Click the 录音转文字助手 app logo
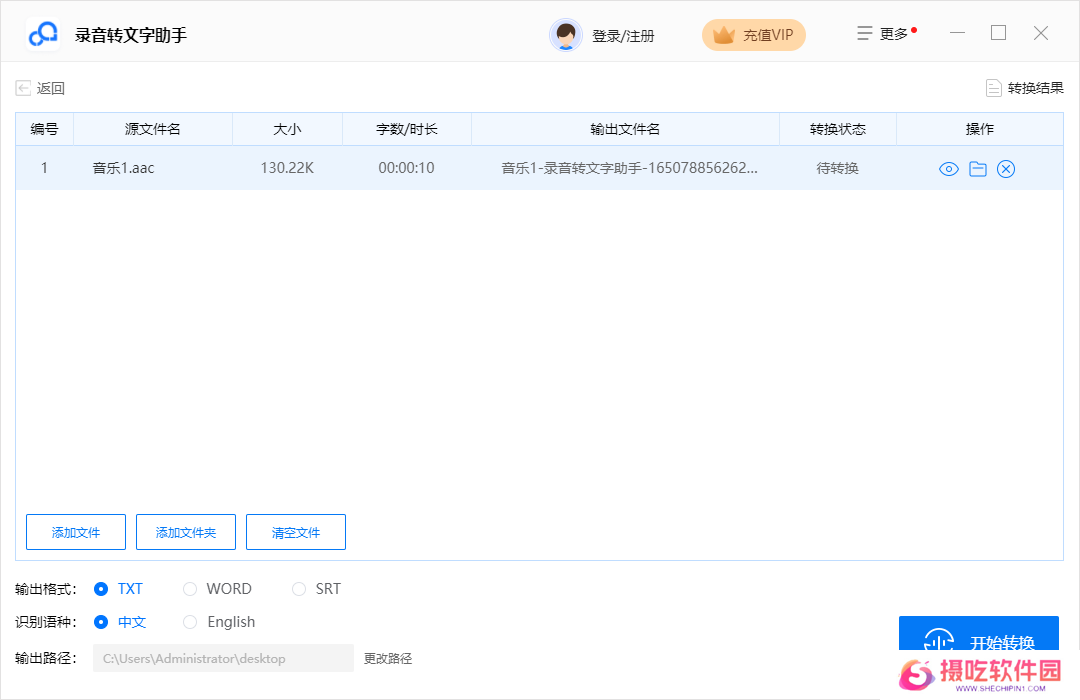This screenshot has height=700, width=1080. 43,34
